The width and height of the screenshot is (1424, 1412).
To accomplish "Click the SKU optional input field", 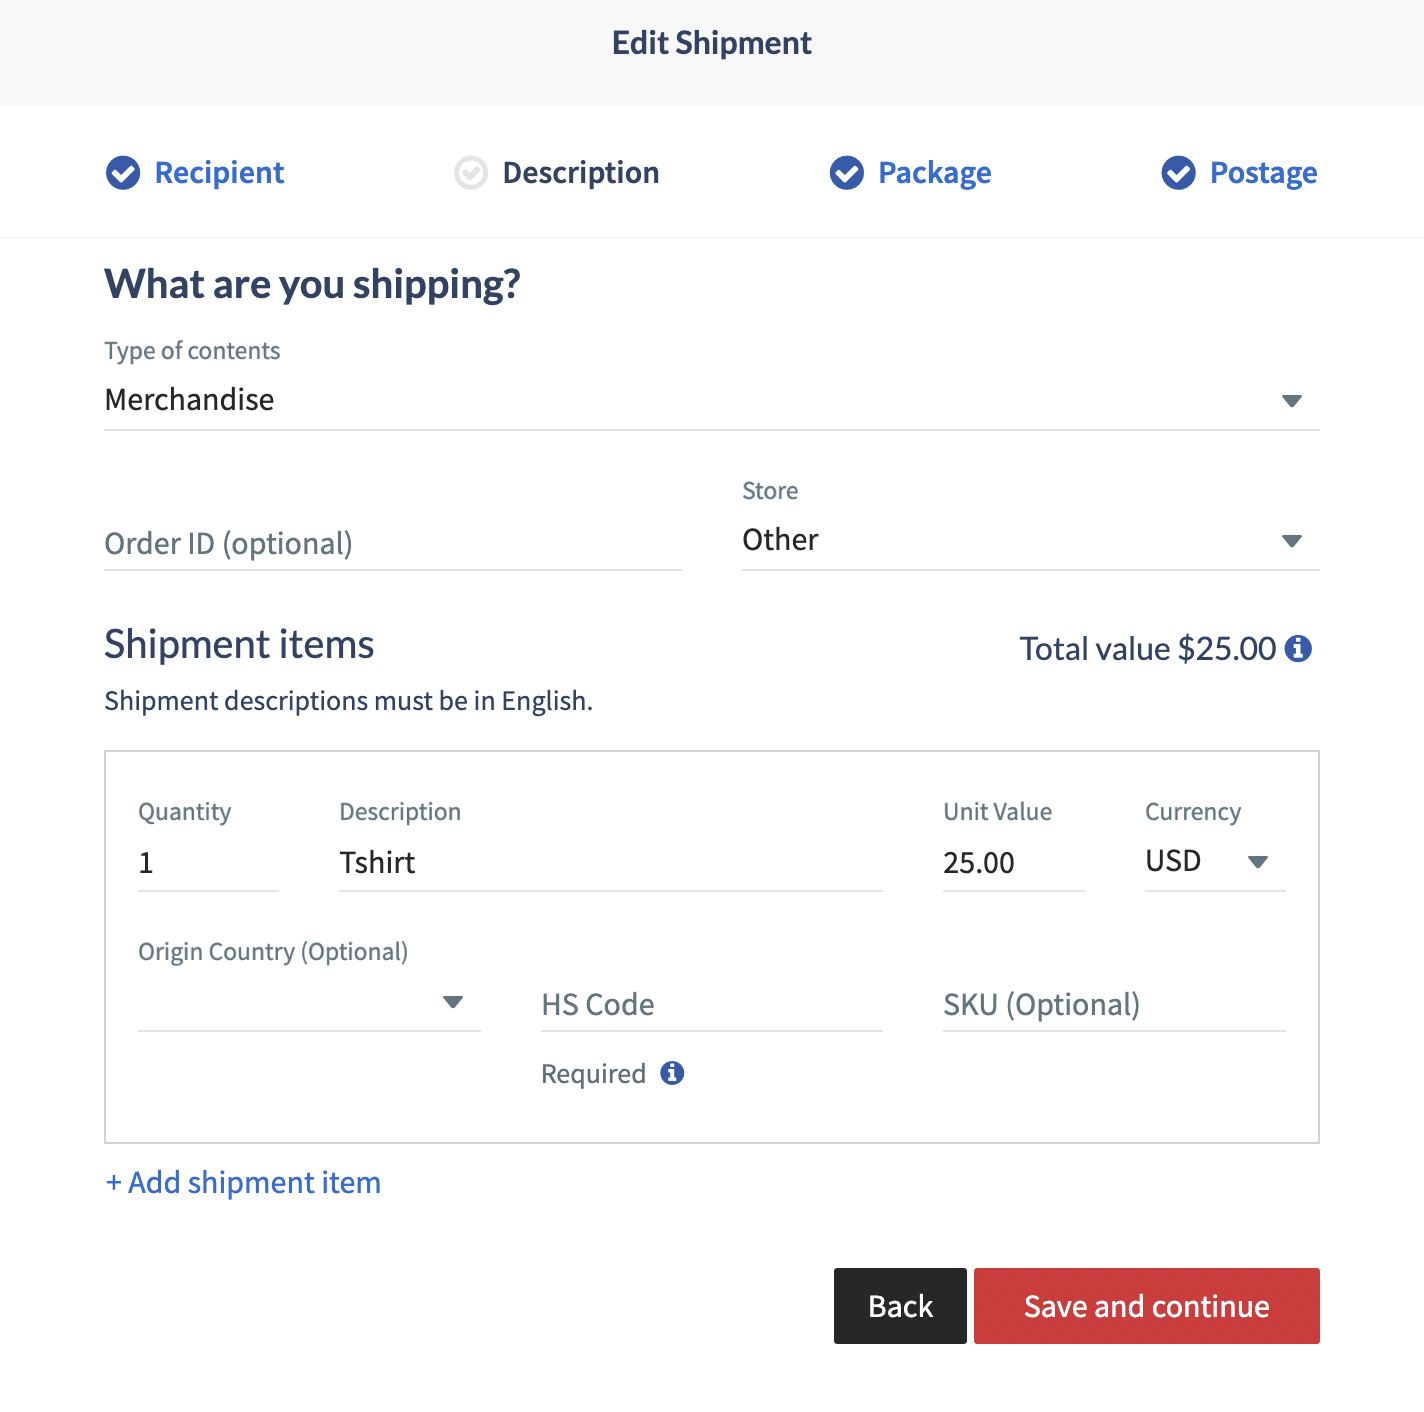I will [x=1112, y=1004].
